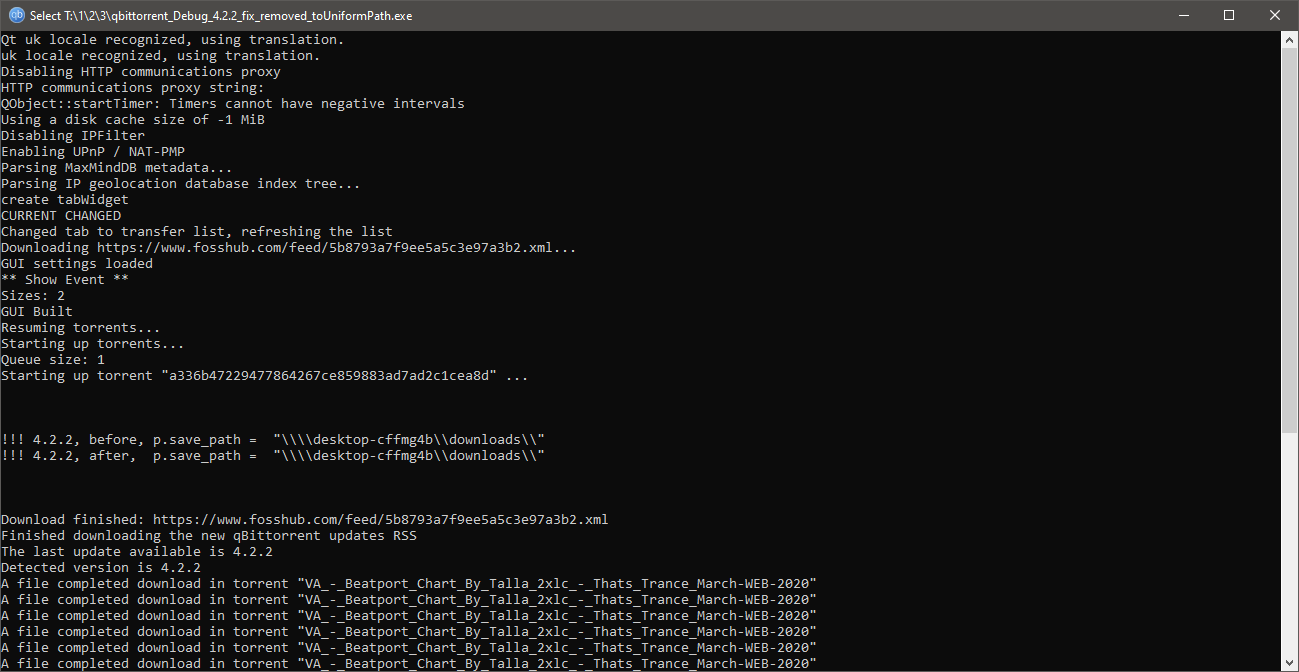The image size is (1299, 672).
Task: Click "Finished downloading the new qBittorrent updates RSS"
Action: 209,536
